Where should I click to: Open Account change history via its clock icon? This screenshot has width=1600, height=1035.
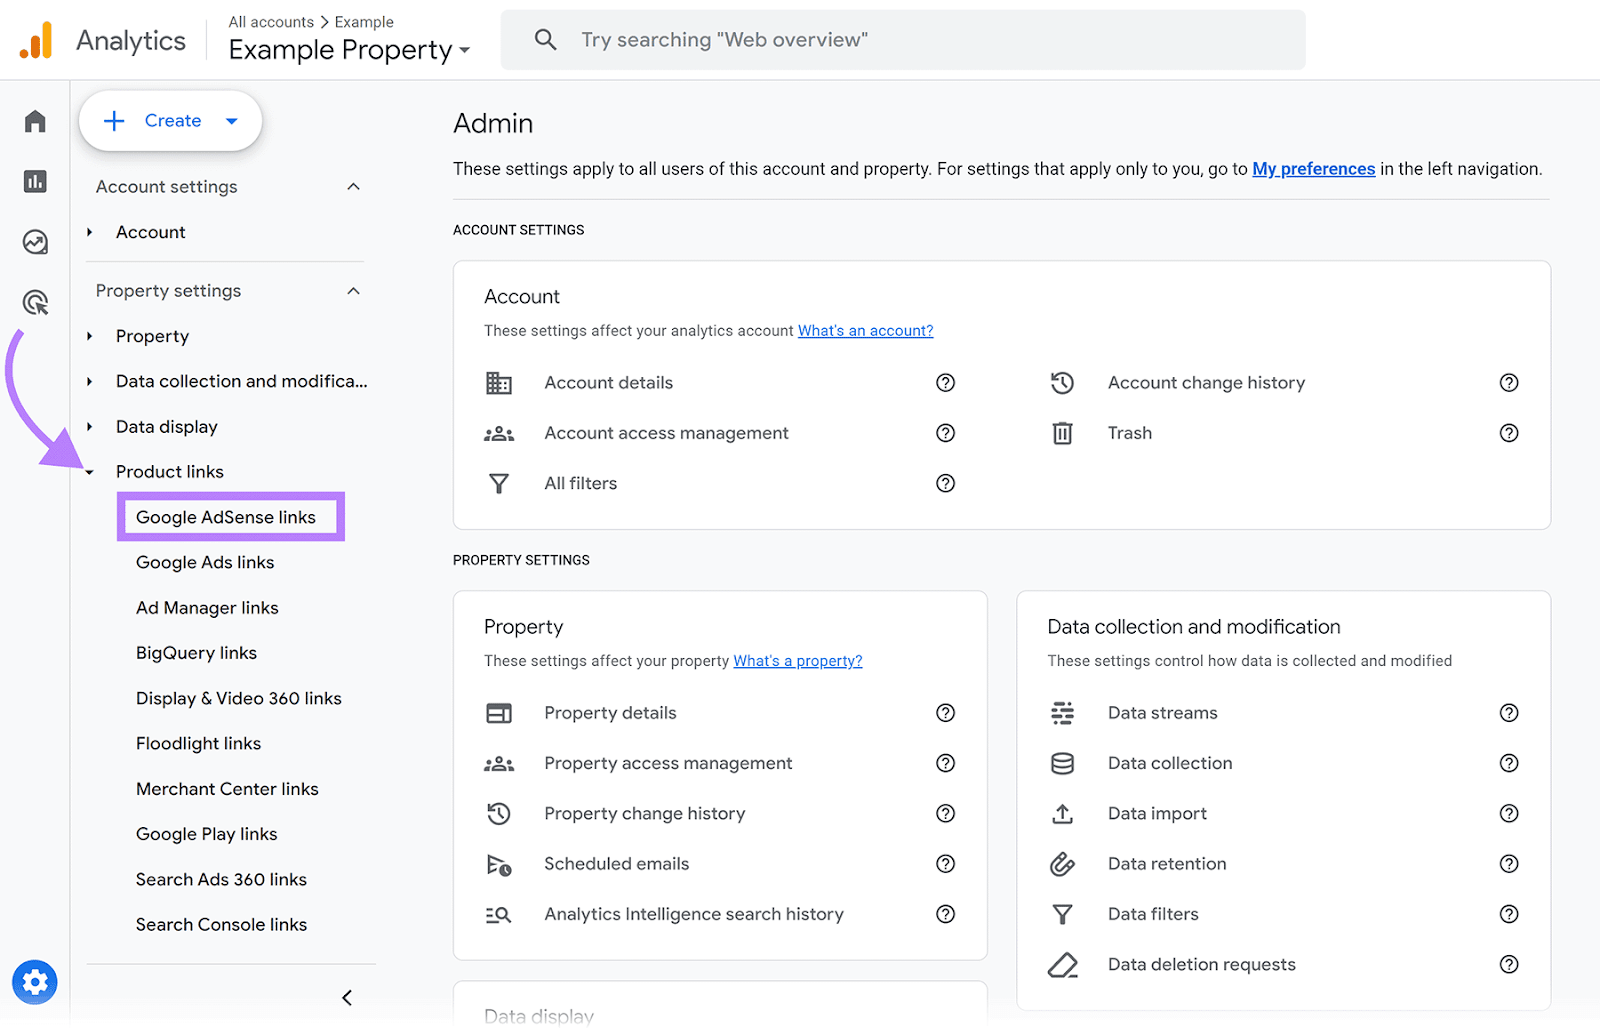pyautogui.click(x=1062, y=382)
